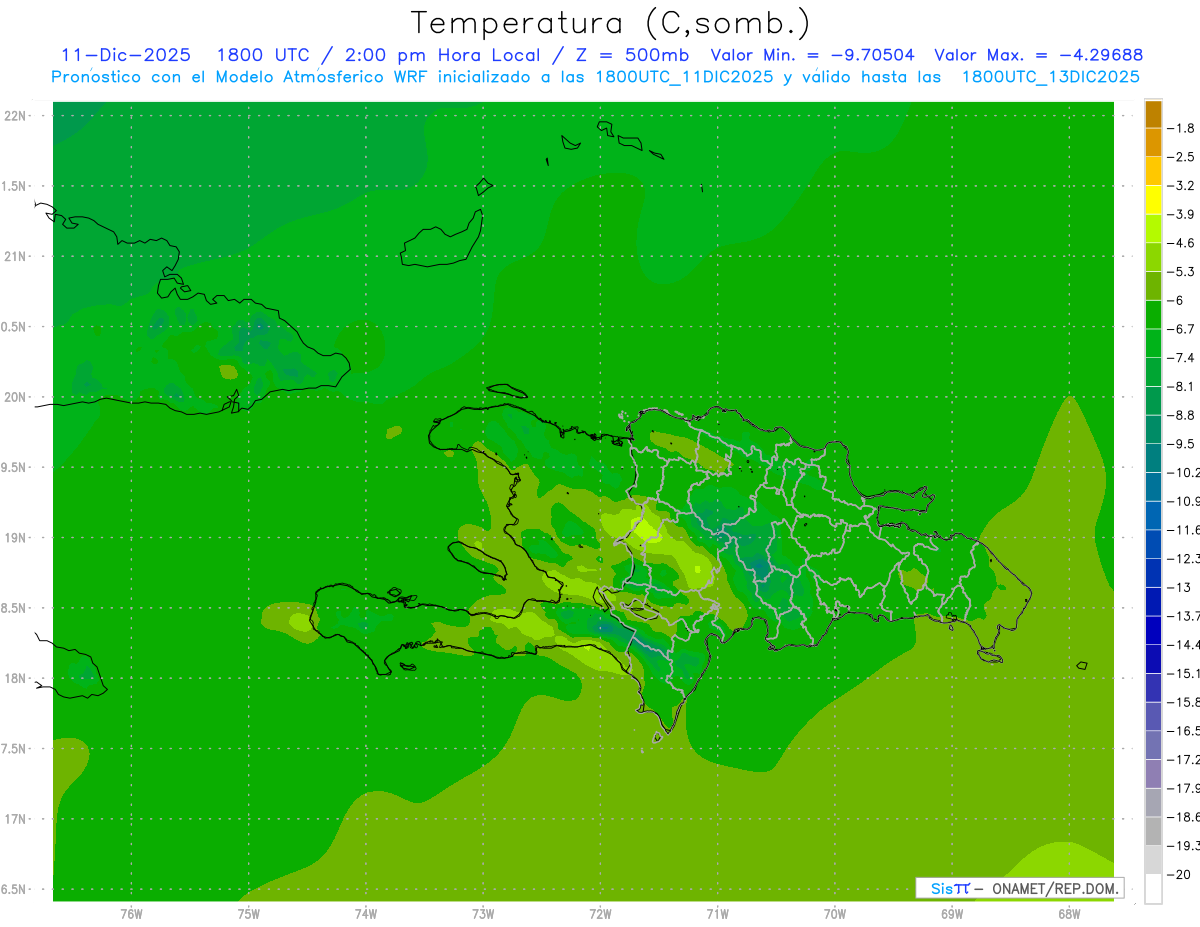
Task: Click the '-1.8' colorbar value
Action: click(1182, 128)
